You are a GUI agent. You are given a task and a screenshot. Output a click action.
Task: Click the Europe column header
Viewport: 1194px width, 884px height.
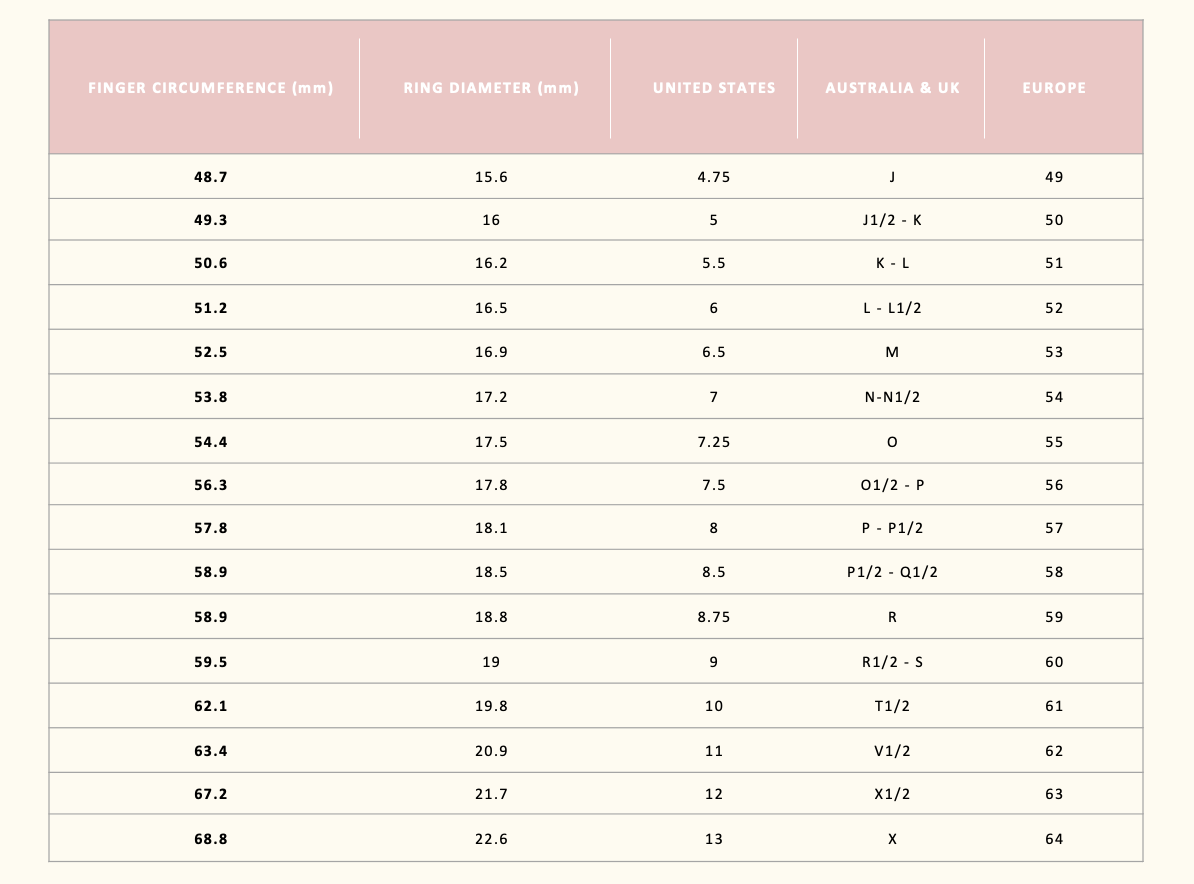click(1054, 88)
